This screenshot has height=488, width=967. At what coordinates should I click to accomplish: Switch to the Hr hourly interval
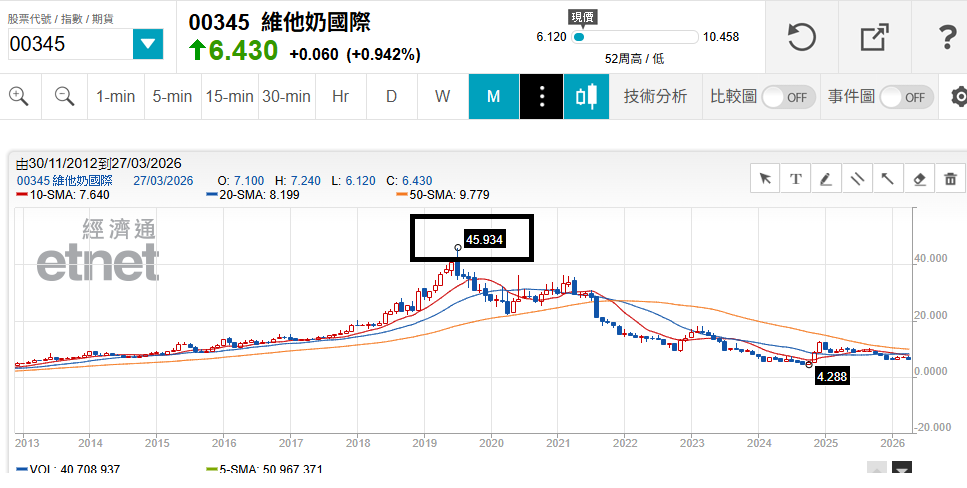coord(340,97)
